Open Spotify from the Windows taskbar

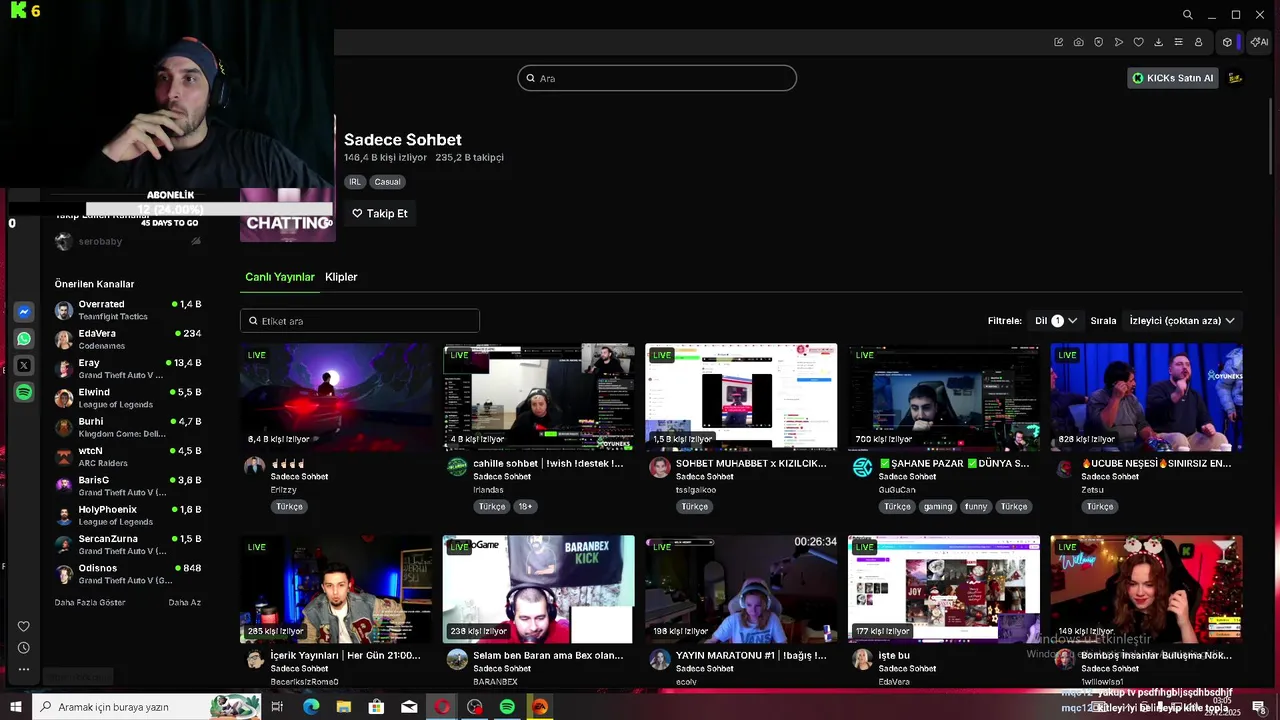pyautogui.click(x=507, y=707)
